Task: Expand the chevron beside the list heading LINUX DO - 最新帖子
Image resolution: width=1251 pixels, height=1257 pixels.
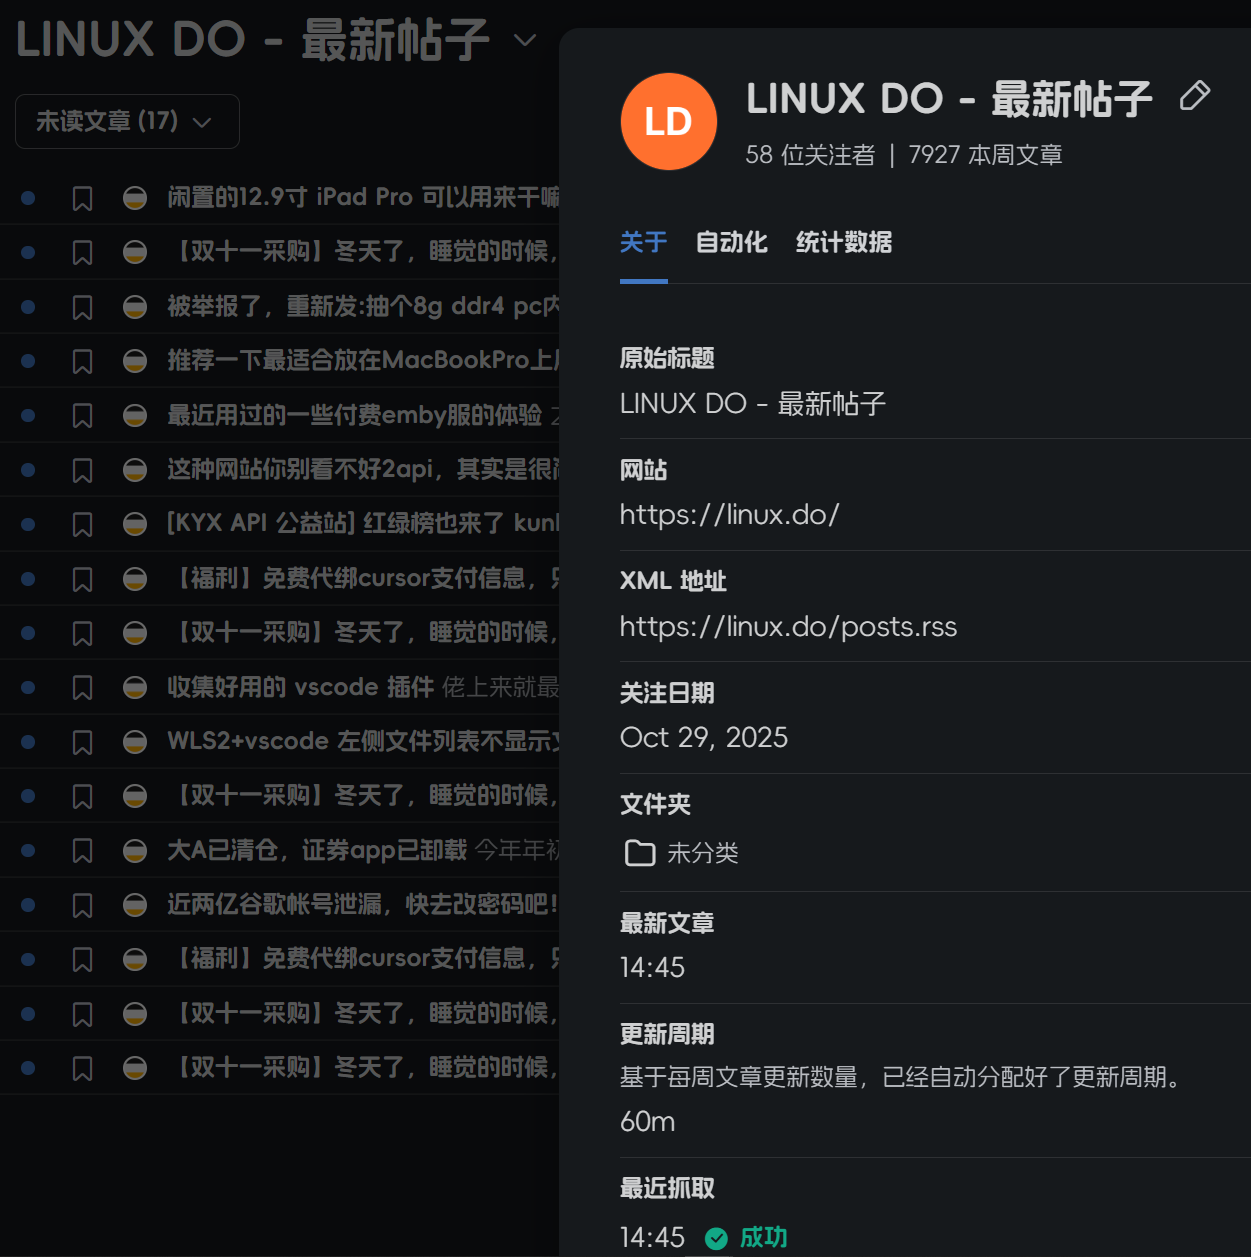Action: [x=525, y=40]
